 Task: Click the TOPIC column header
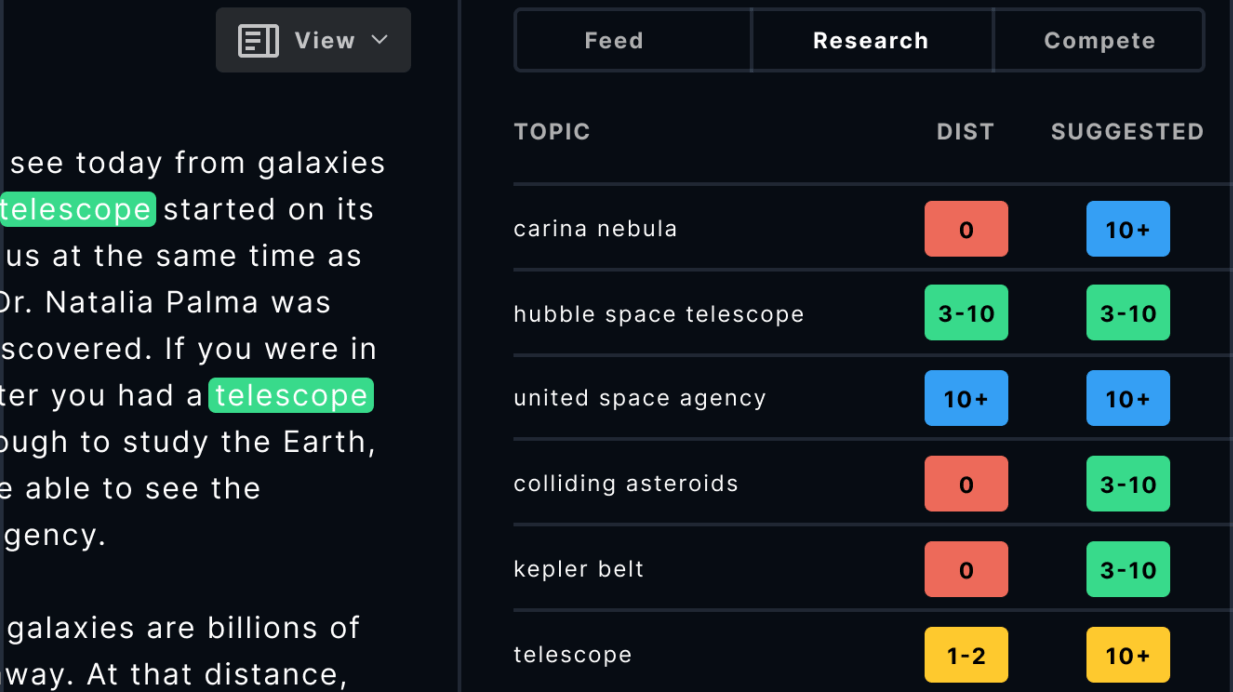coord(552,132)
